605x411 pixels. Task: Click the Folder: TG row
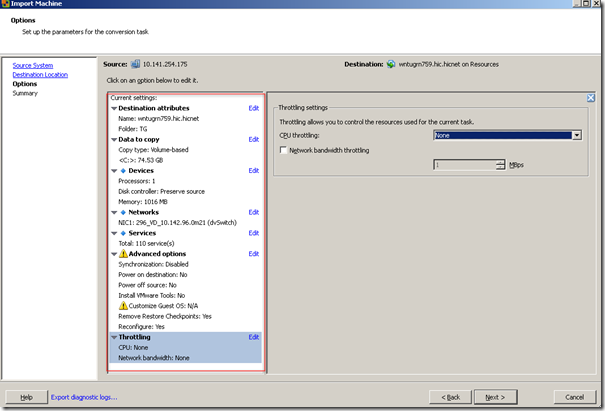click(133, 129)
